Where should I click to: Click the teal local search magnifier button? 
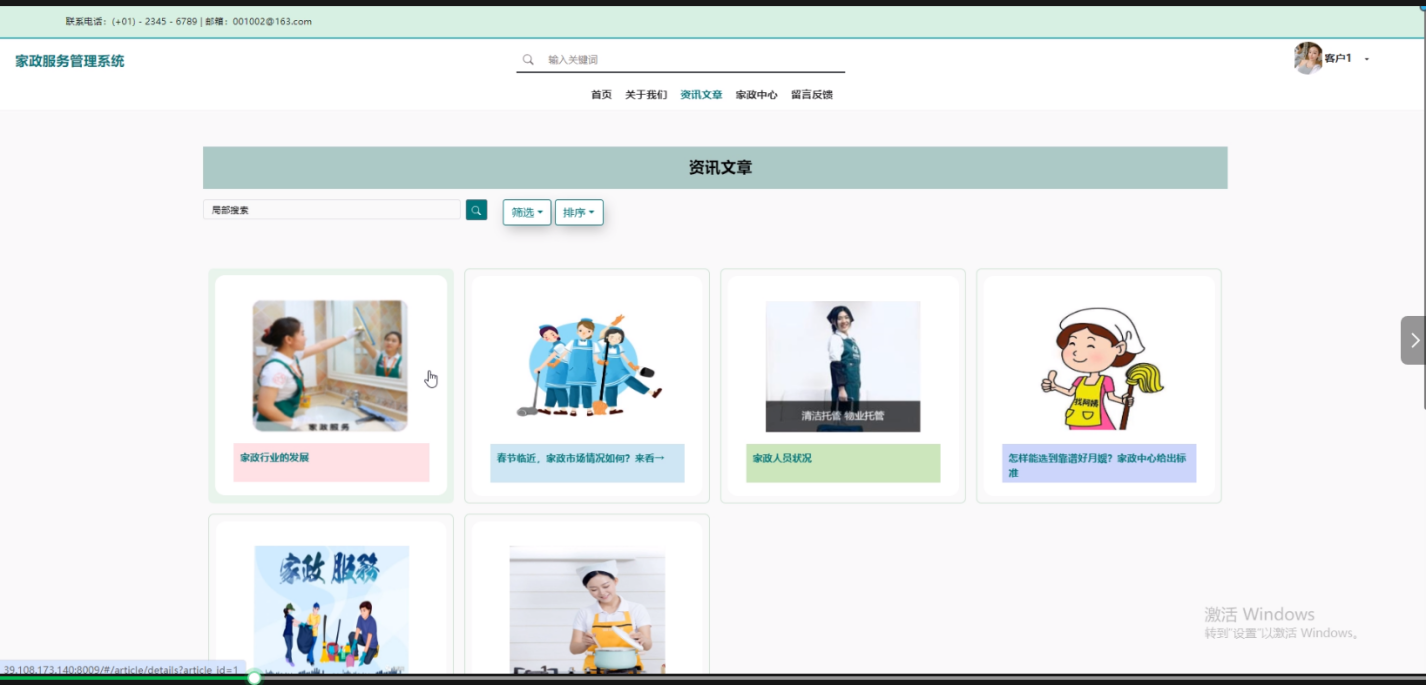pos(476,210)
